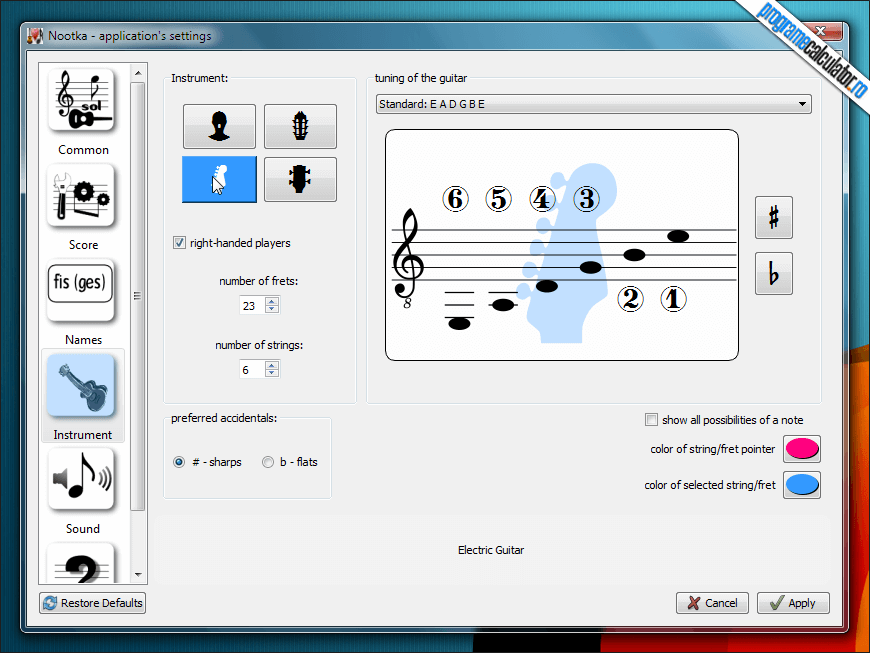The image size is (870, 653).
Task: Click the sidebar scroll down arrow
Action: [138, 575]
